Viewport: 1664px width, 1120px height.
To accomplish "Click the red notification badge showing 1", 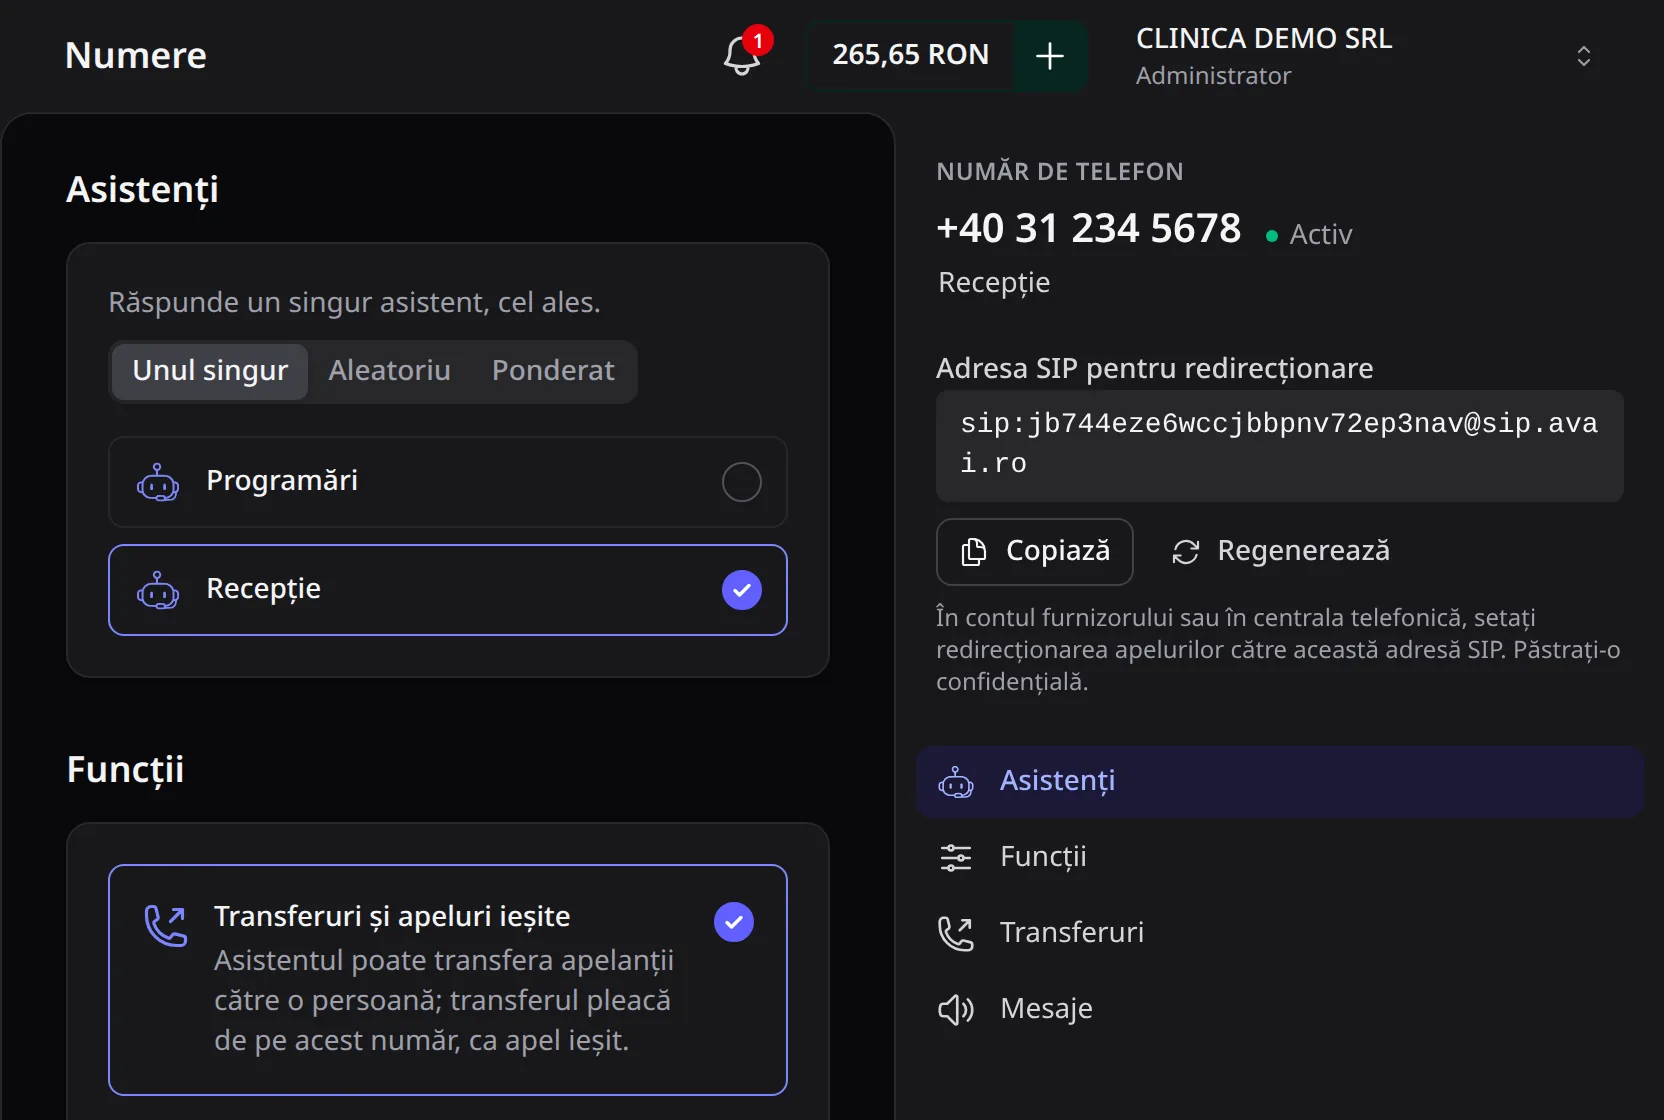I will pos(758,41).
